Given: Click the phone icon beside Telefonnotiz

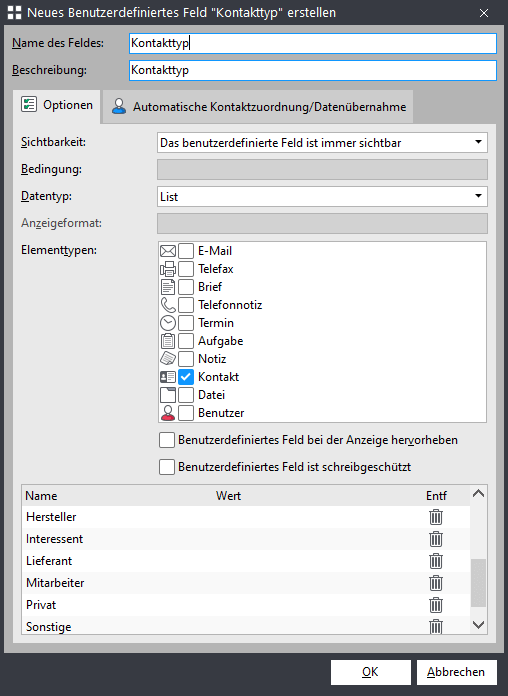Looking at the screenshot, I should coord(168,305).
